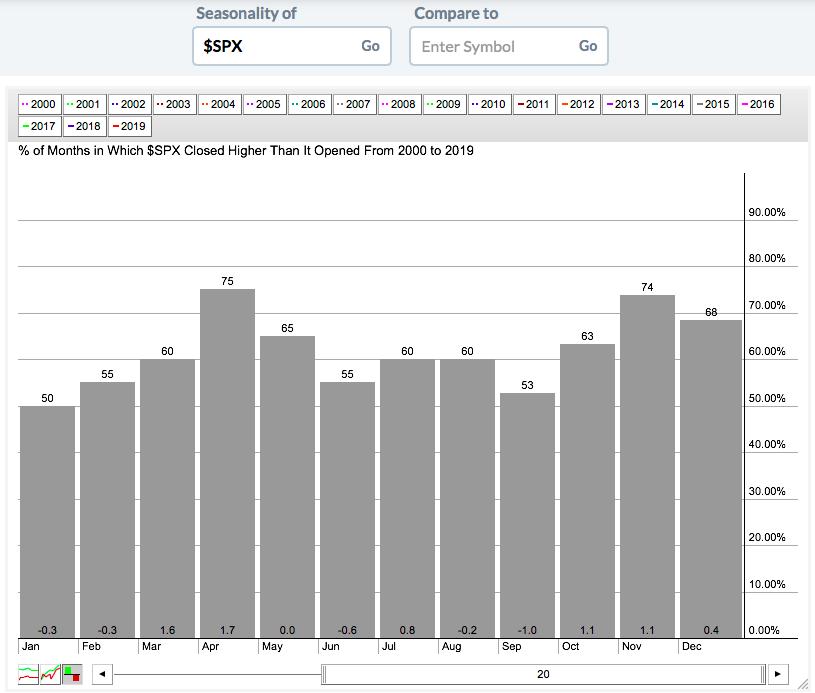Switch to separate-lines seasonality chart mode
Screen dimensions: 815x693
point(28,674)
